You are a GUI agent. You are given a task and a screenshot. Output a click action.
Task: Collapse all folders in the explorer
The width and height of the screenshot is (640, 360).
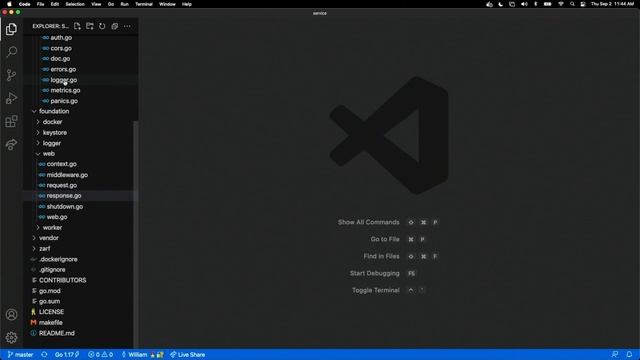pos(115,26)
